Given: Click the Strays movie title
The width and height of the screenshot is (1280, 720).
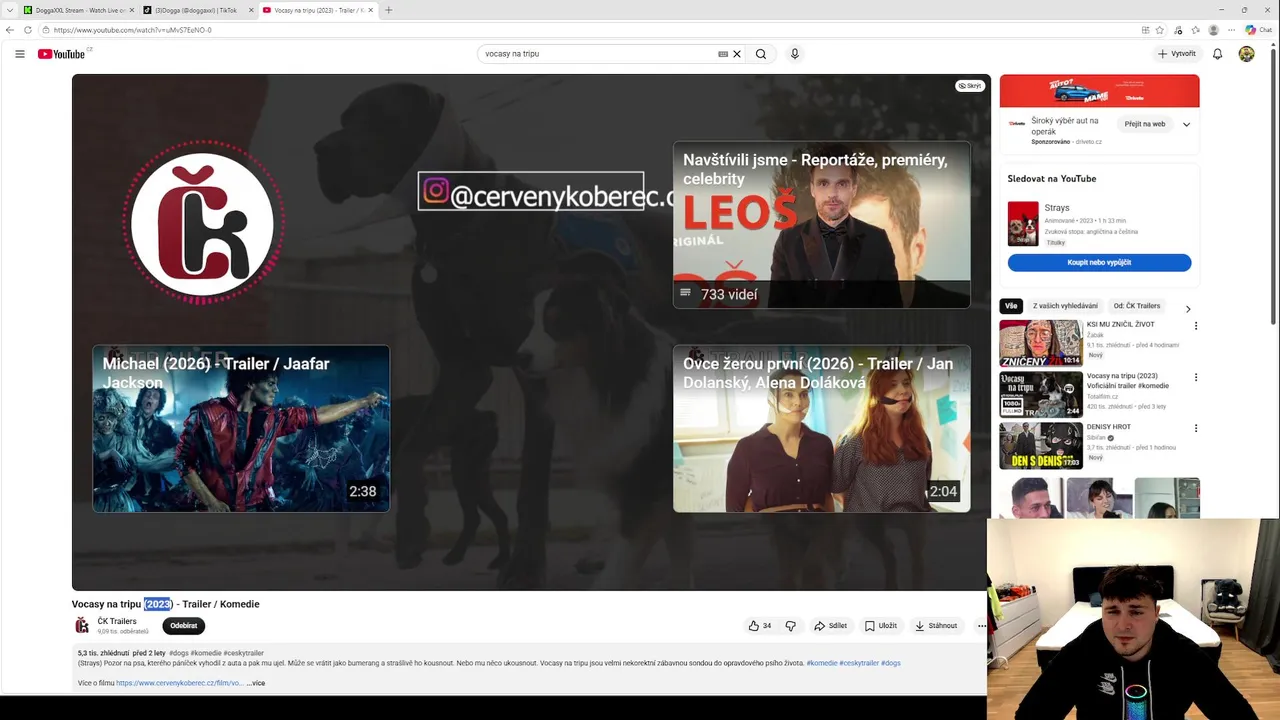Looking at the screenshot, I should pos(1057,208).
